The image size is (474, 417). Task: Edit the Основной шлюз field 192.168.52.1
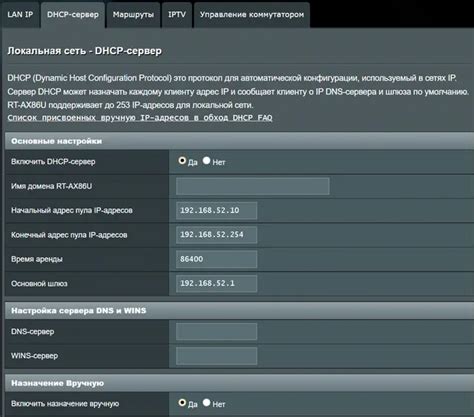pos(216,283)
